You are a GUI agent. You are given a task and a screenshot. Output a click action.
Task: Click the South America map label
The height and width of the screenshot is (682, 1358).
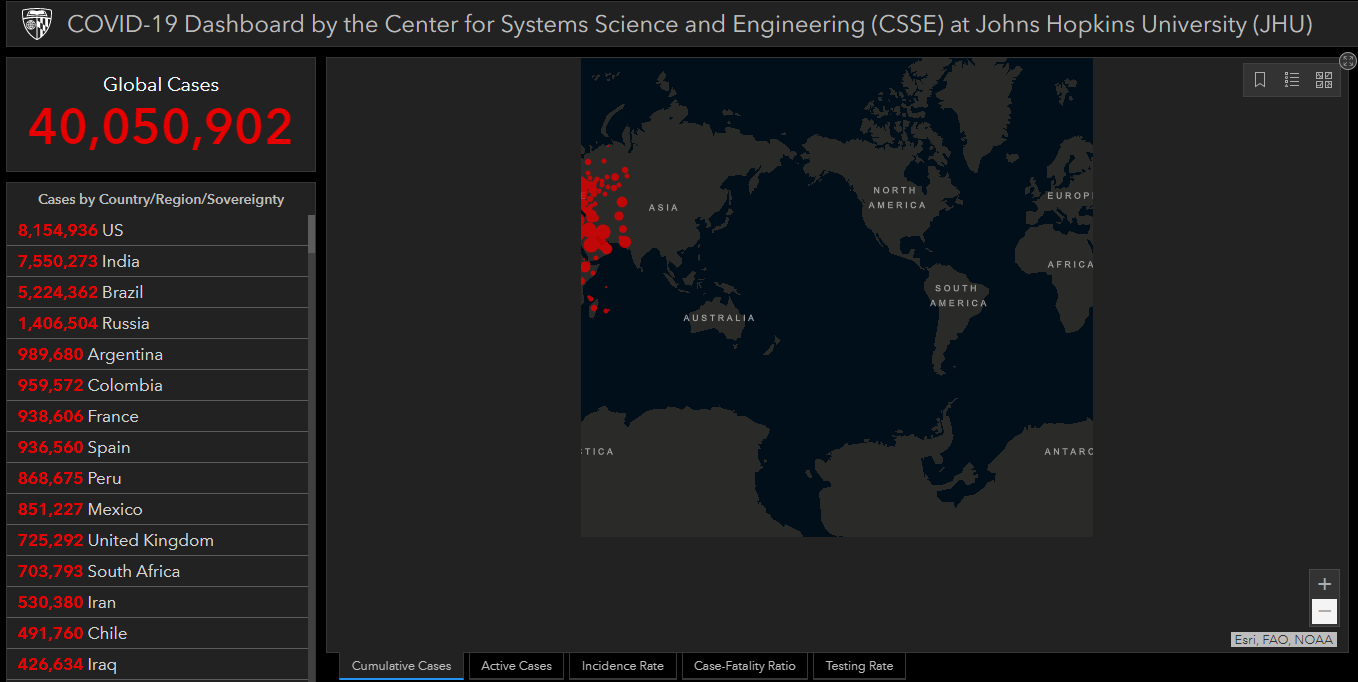(958, 295)
